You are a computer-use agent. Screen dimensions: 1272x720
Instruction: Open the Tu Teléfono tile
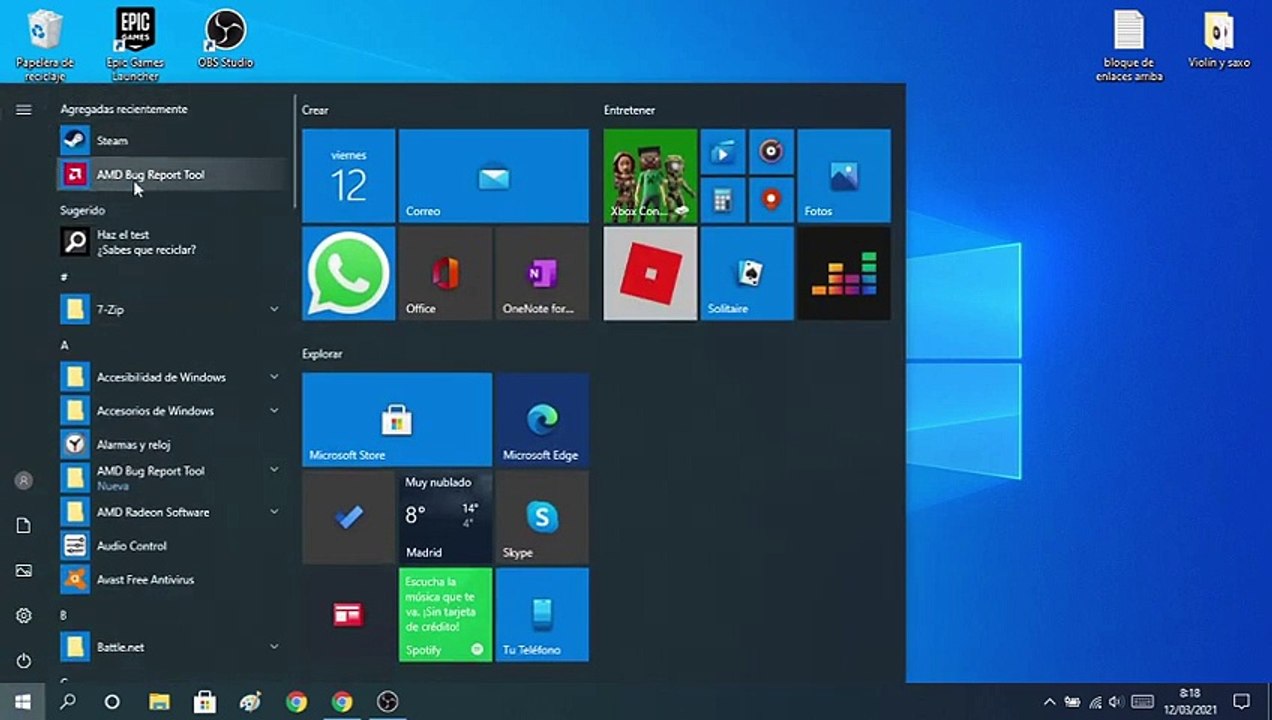point(542,614)
